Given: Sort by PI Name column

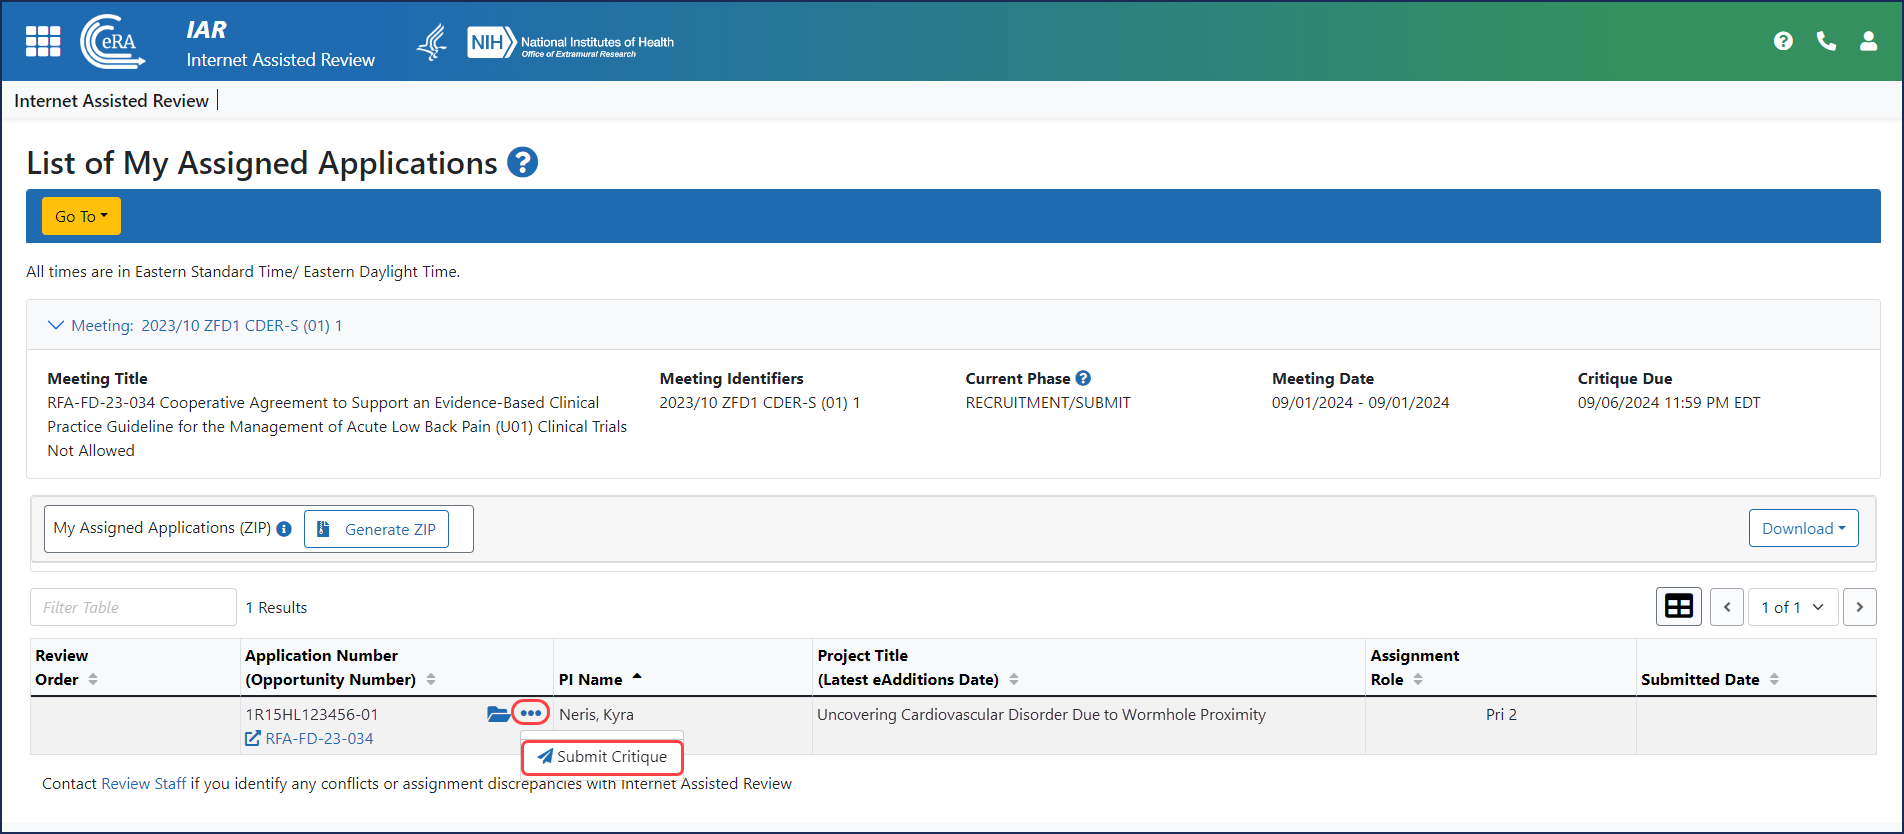Looking at the screenshot, I should point(637,678).
